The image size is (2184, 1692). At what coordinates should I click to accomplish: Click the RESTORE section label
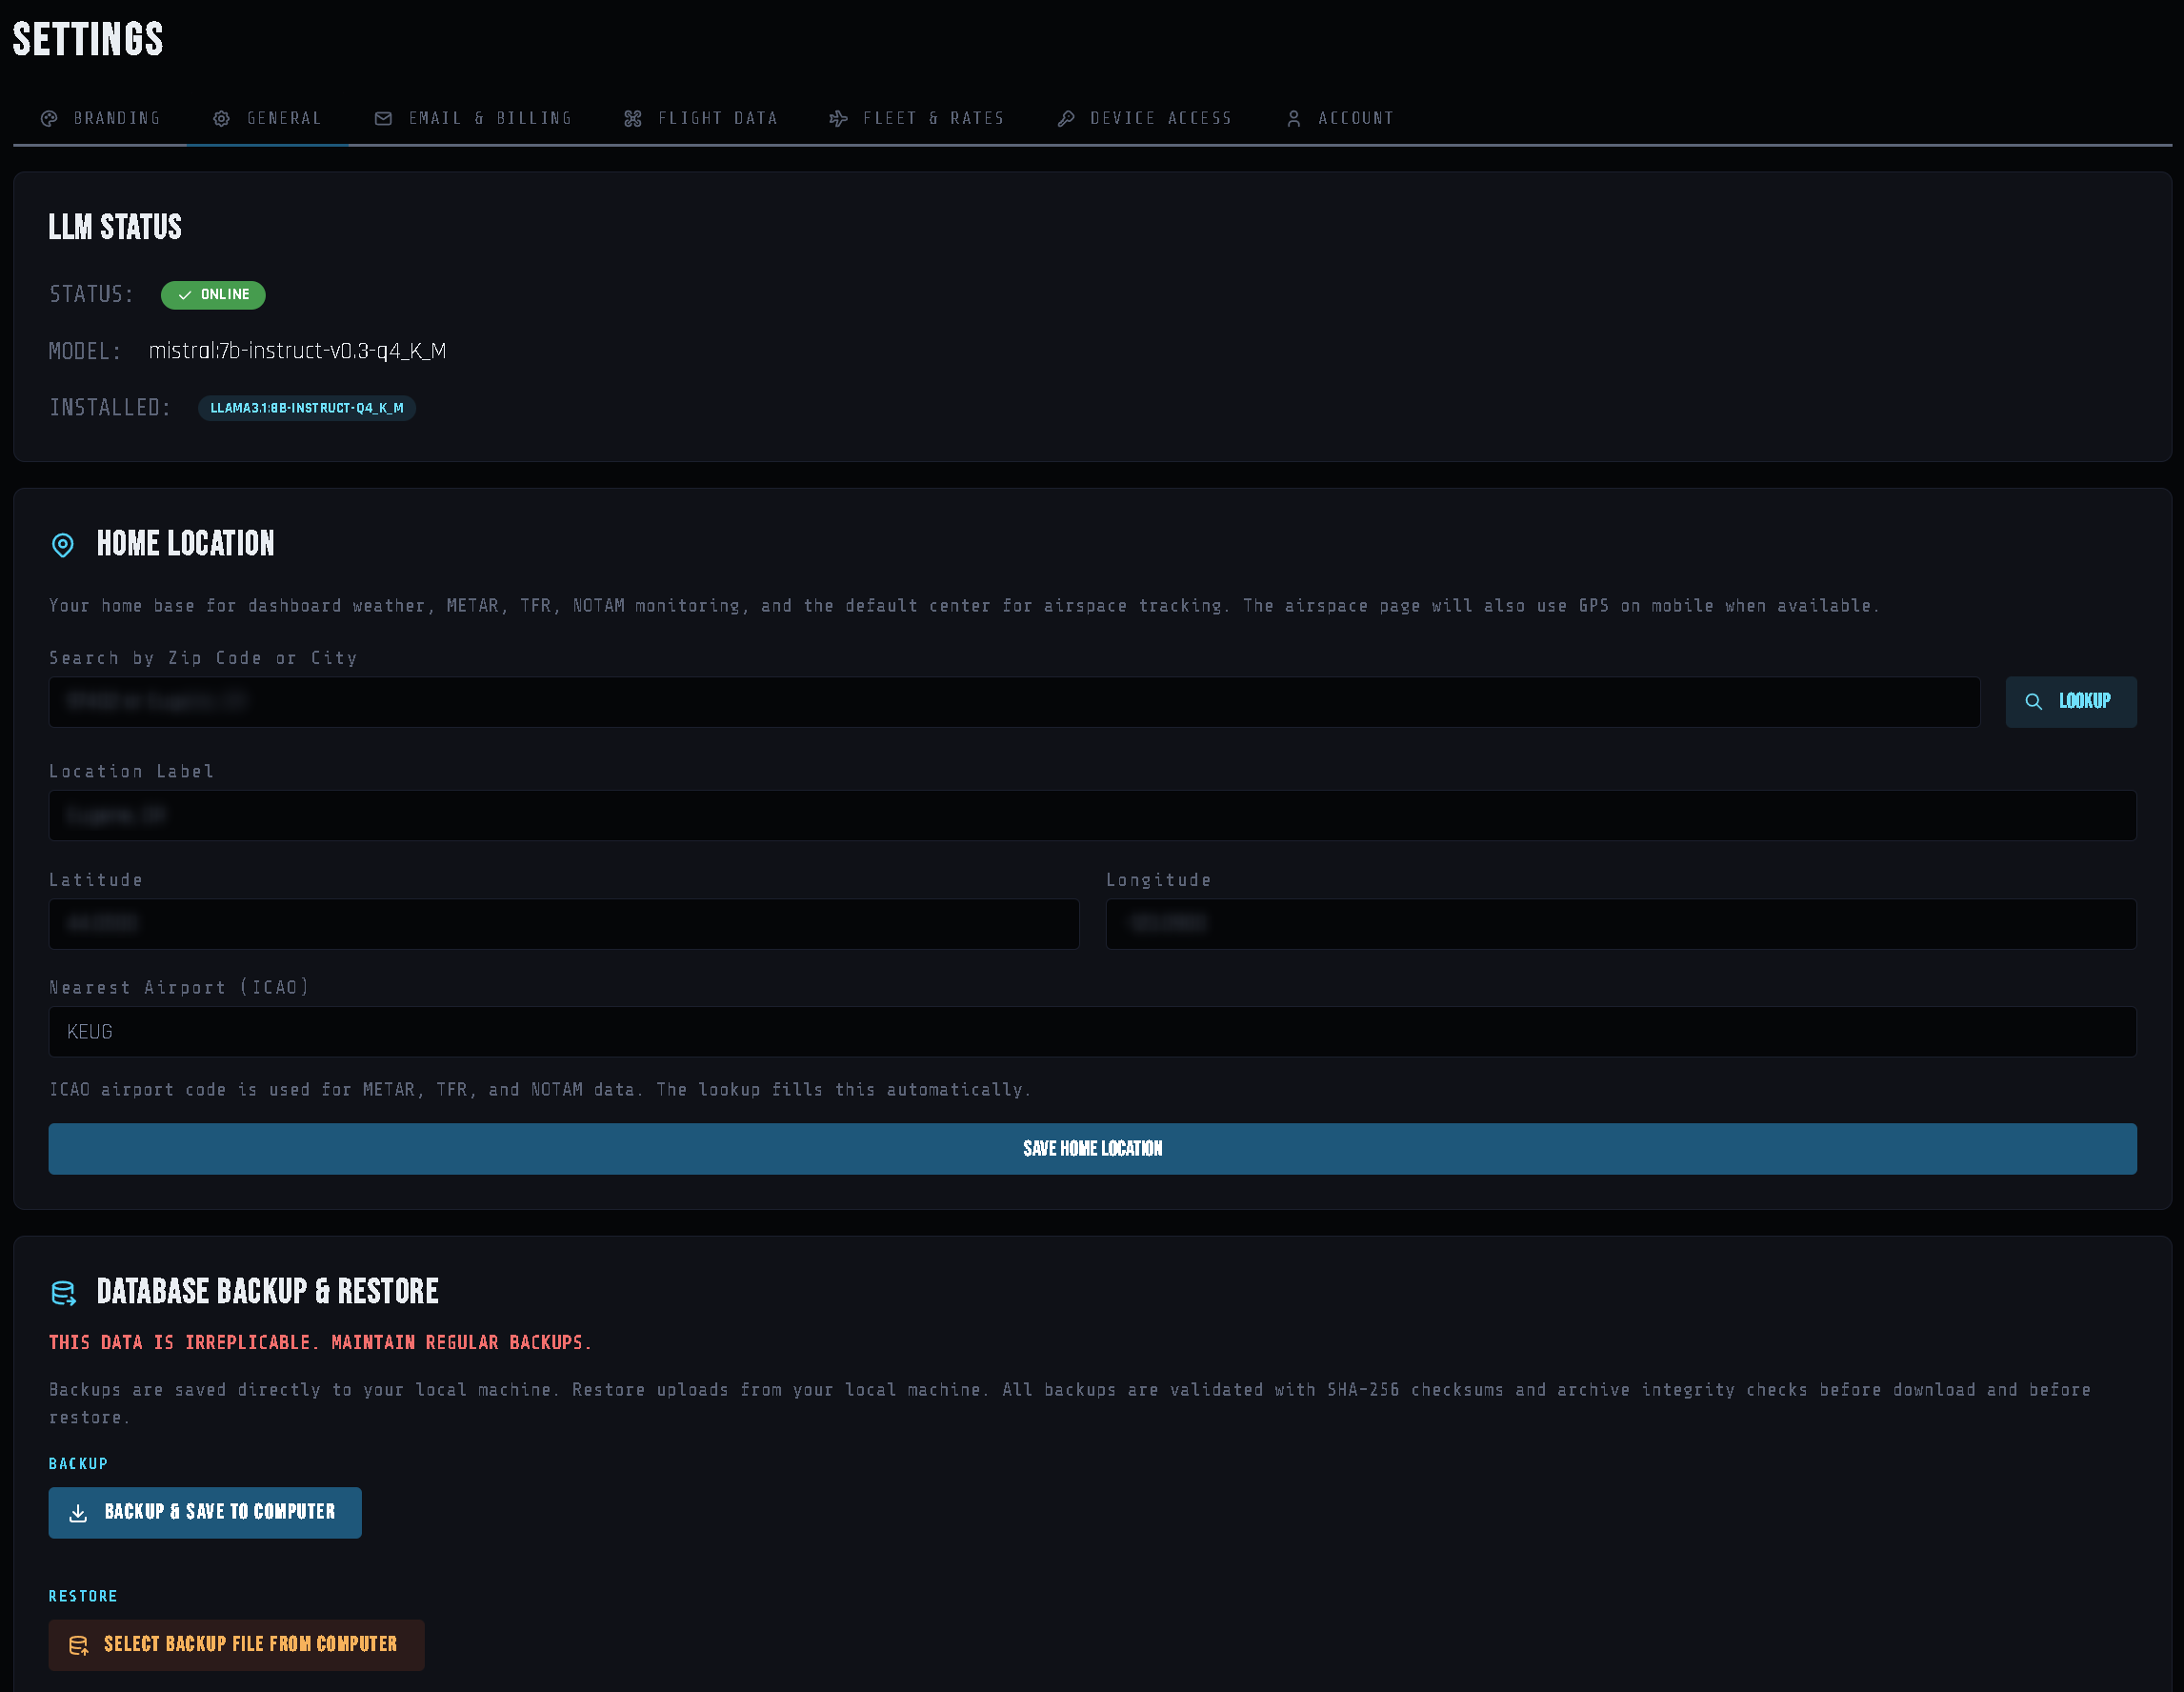[x=83, y=1597]
